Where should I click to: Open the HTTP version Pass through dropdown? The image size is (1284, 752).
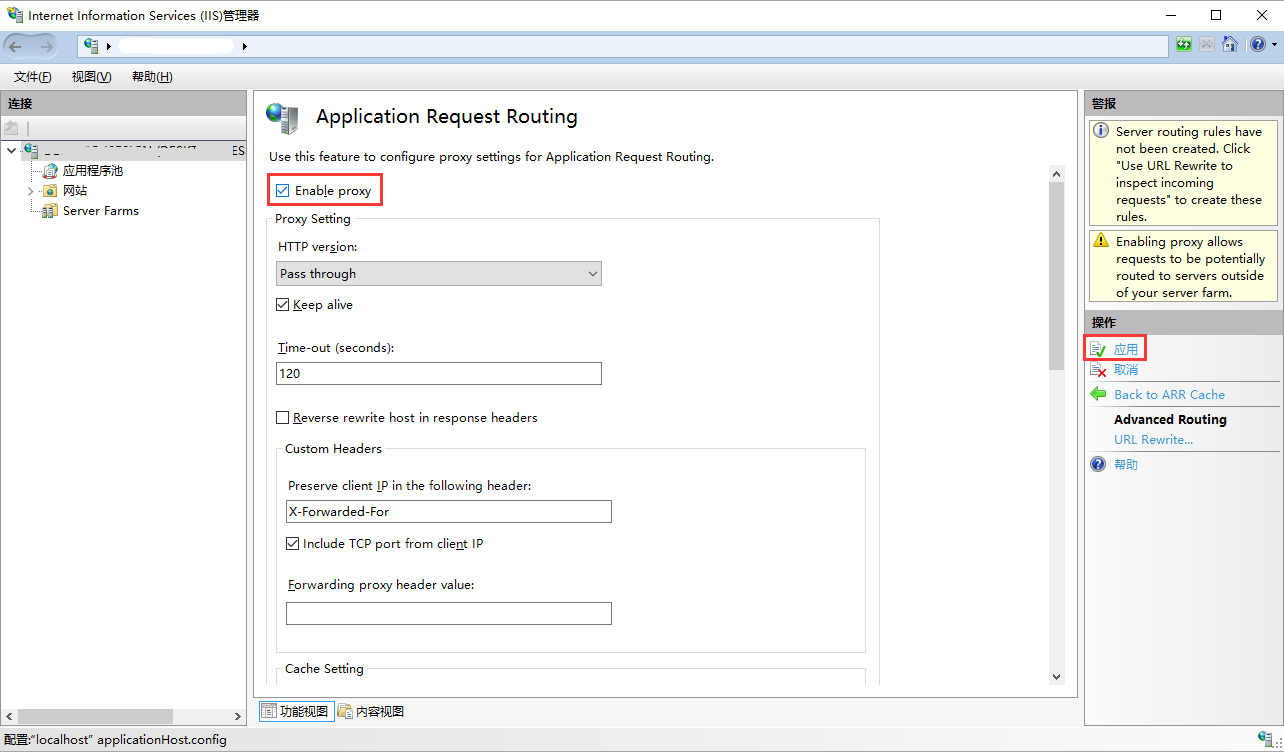click(439, 274)
